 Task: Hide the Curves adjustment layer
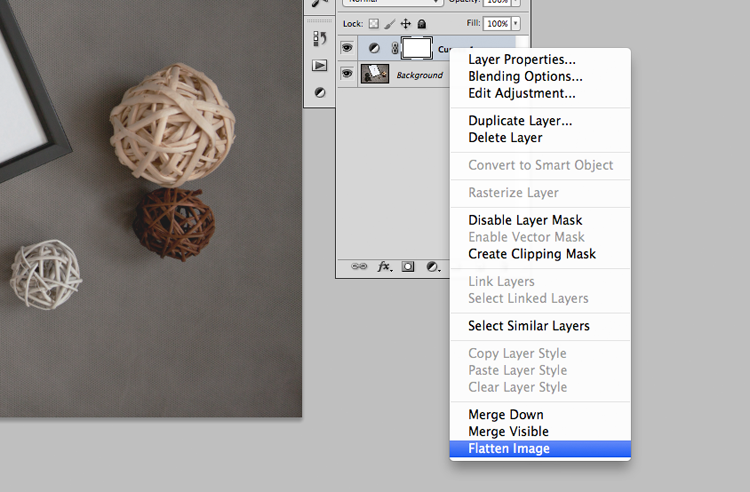point(347,48)
